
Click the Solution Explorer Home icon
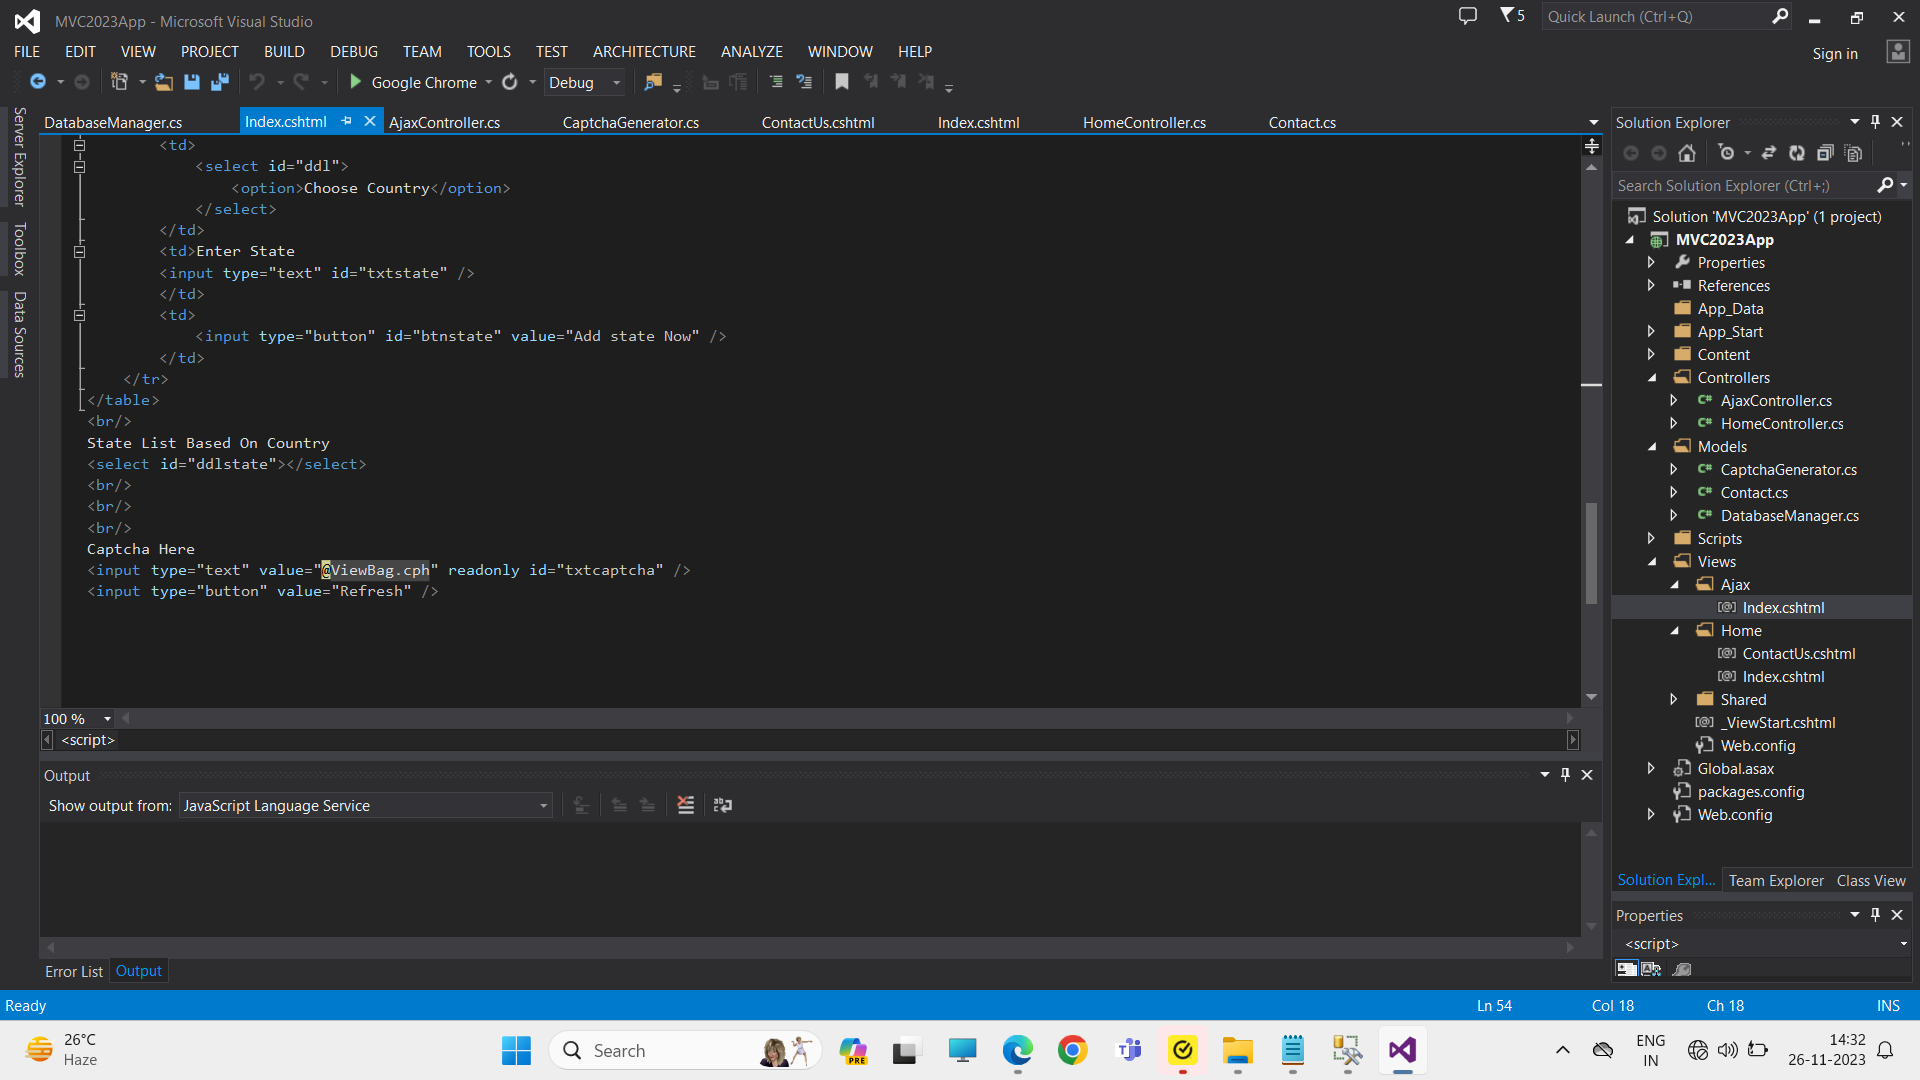coord(1687,153)
